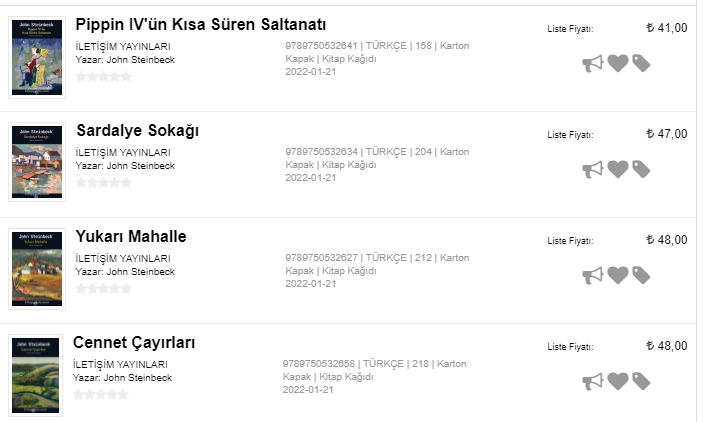Open the Cennet Çayırları book title

(134, 344)
